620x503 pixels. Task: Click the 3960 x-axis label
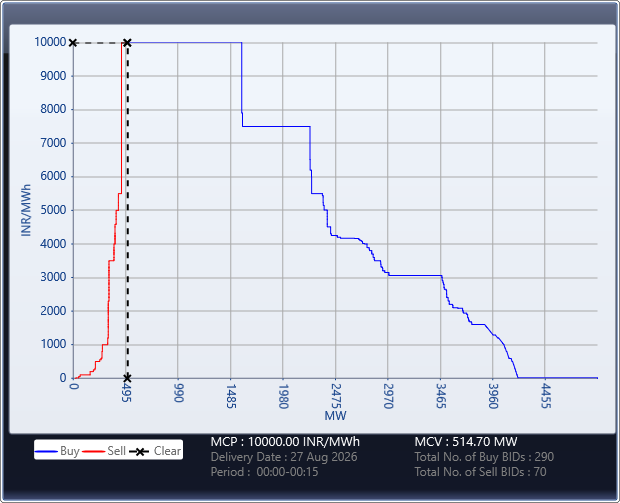pos(493,396)
